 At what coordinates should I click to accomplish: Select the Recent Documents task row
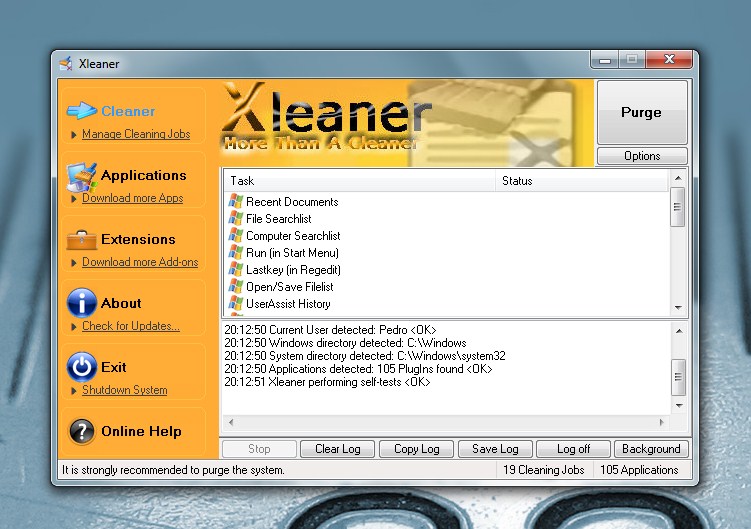(x=446, y=201)
